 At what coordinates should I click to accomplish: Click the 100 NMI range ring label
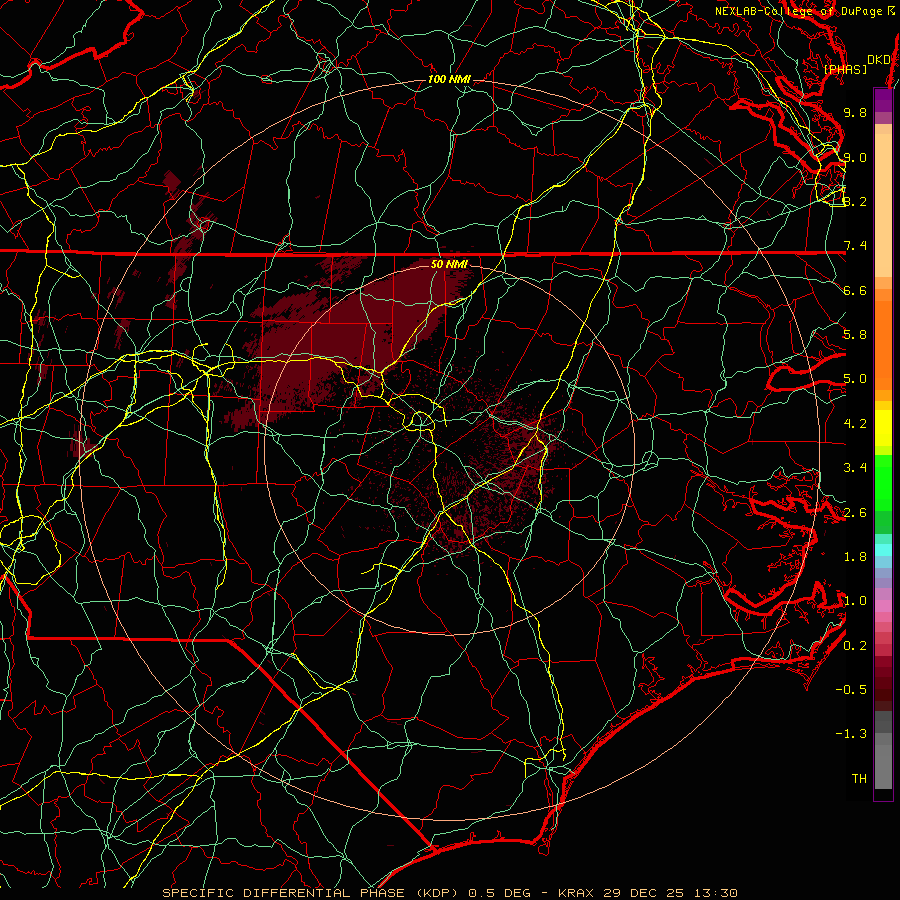pyautogui.click(x=449, y=79)
